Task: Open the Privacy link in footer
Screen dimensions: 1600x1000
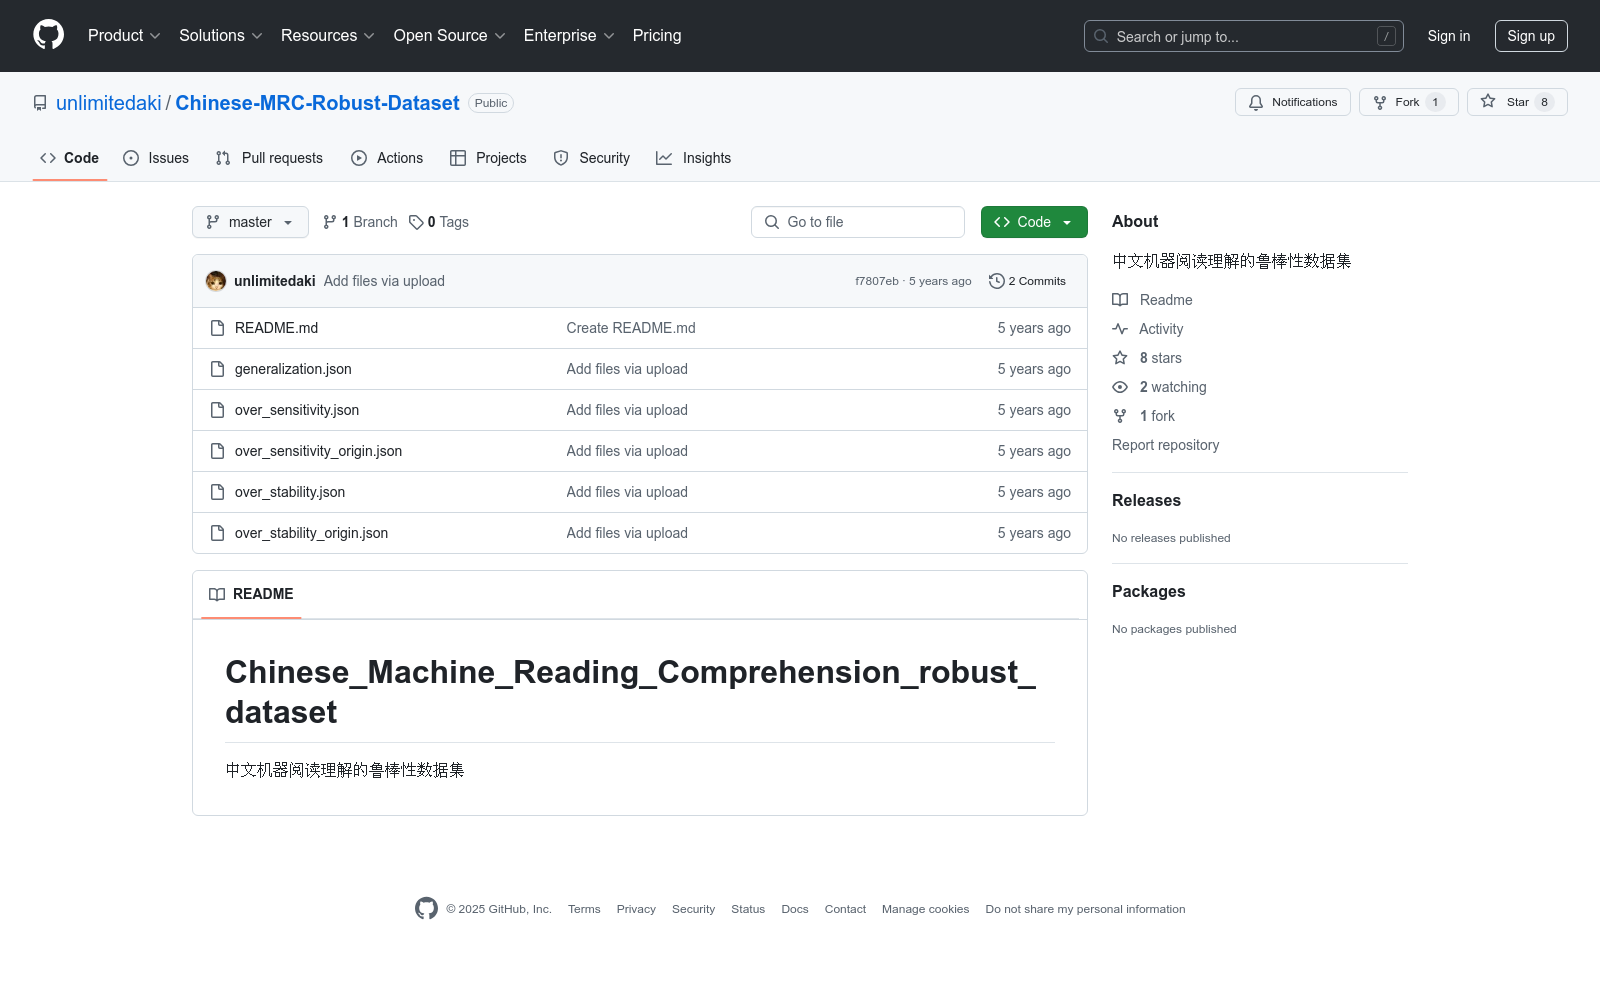Action: pos(636,909)
